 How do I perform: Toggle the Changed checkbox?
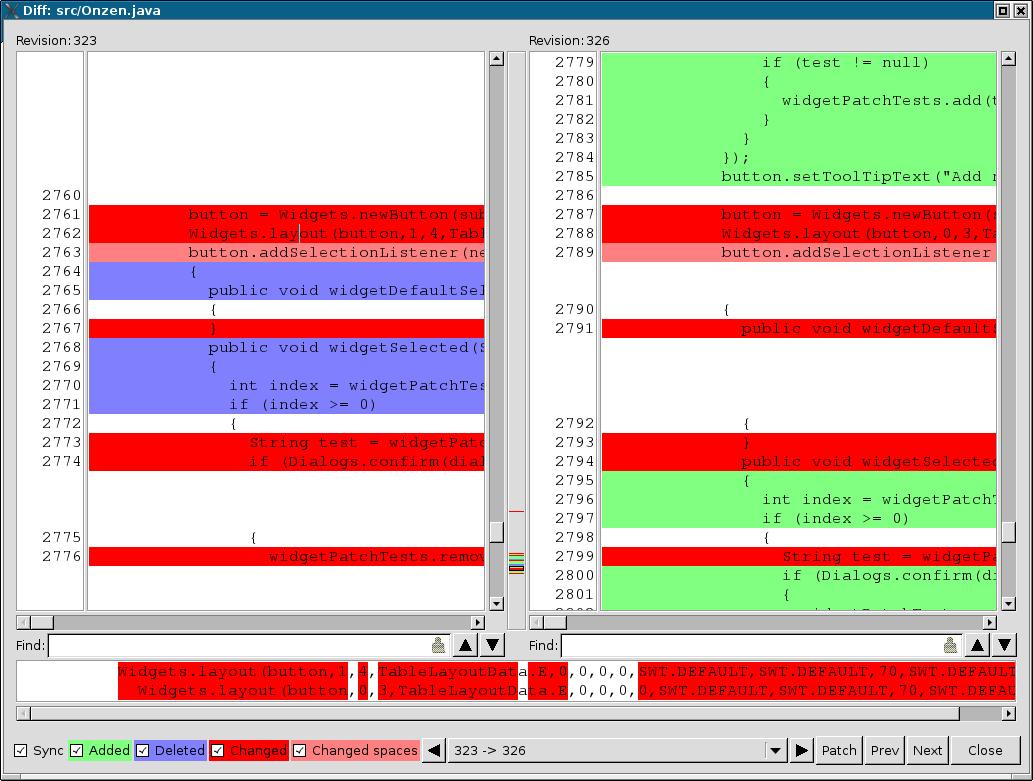pos(217,750)
